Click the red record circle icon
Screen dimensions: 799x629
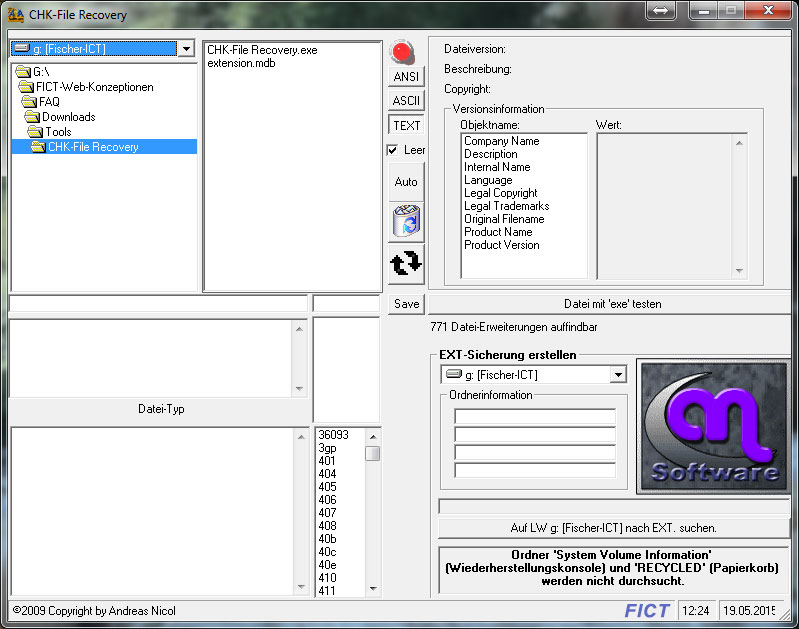tap(403, 51)
